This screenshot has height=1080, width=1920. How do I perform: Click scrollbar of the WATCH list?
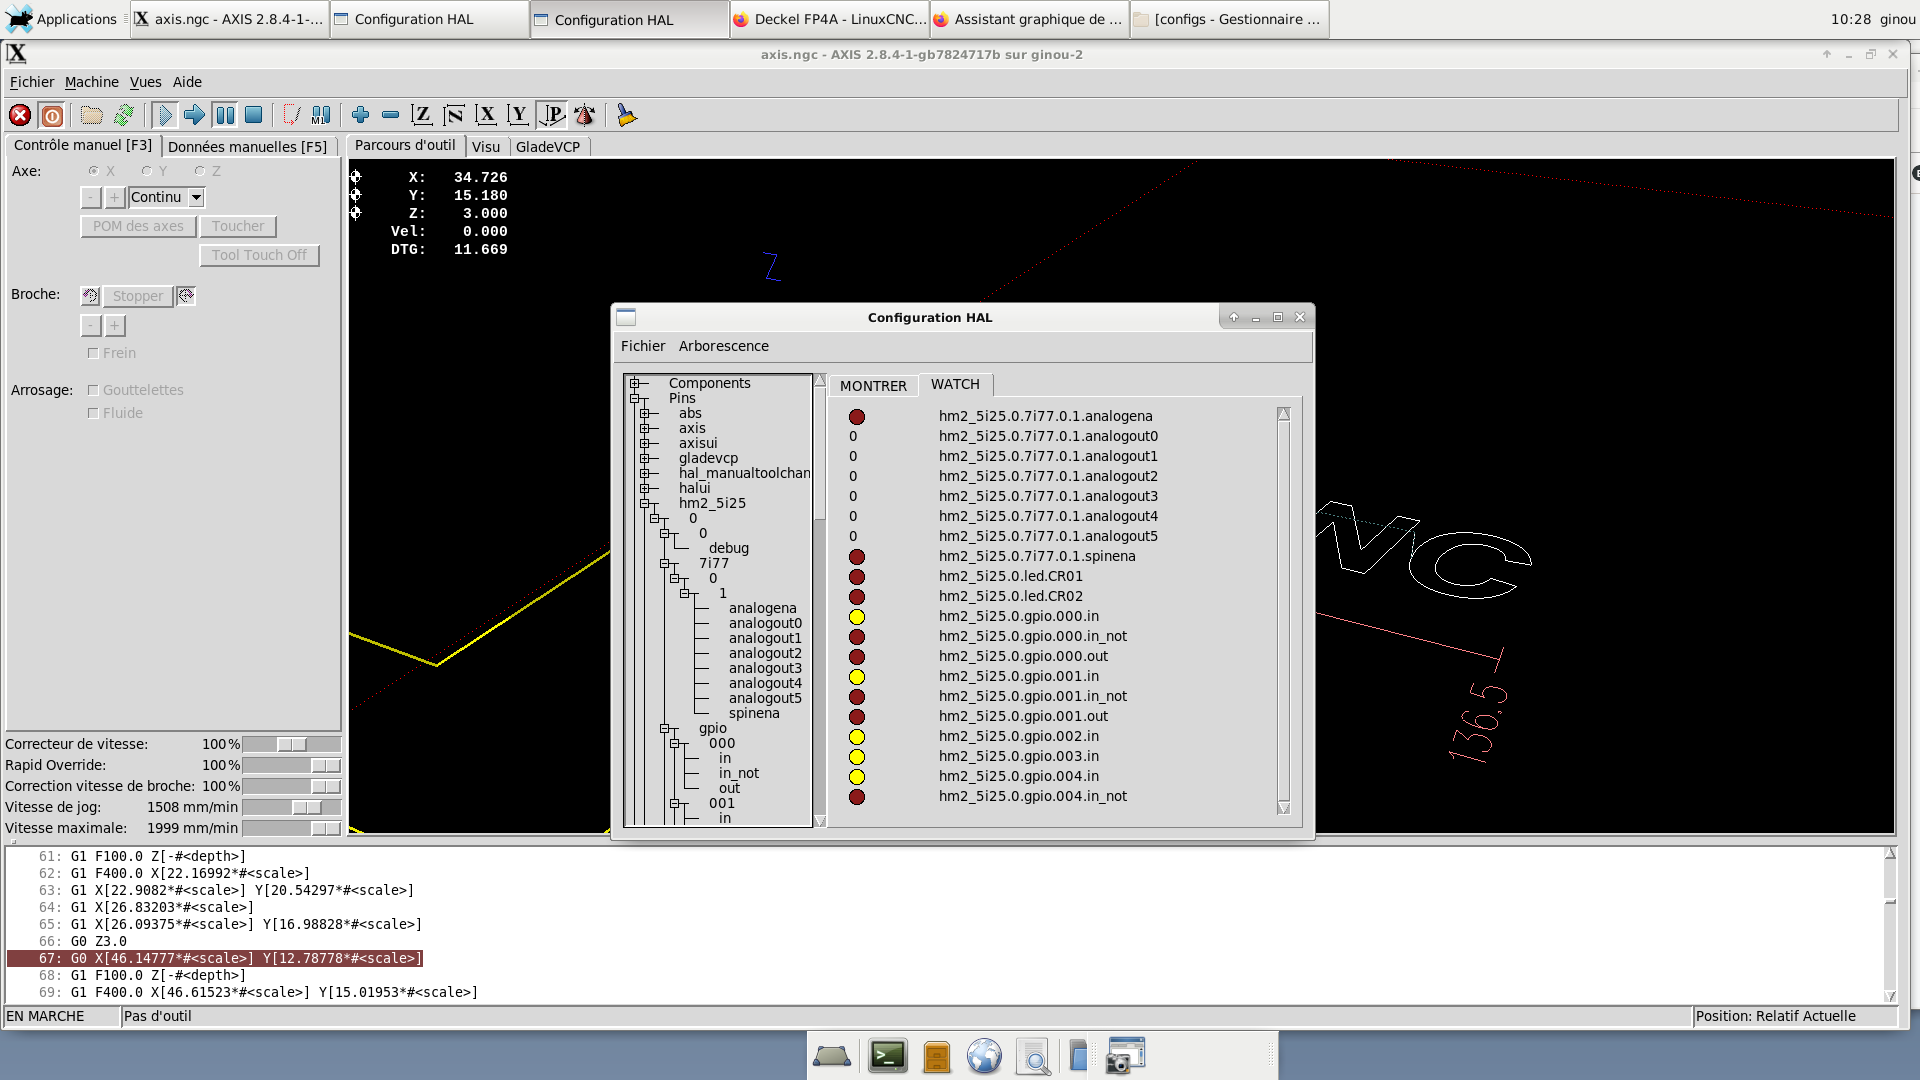click(x=1284, y=610)
